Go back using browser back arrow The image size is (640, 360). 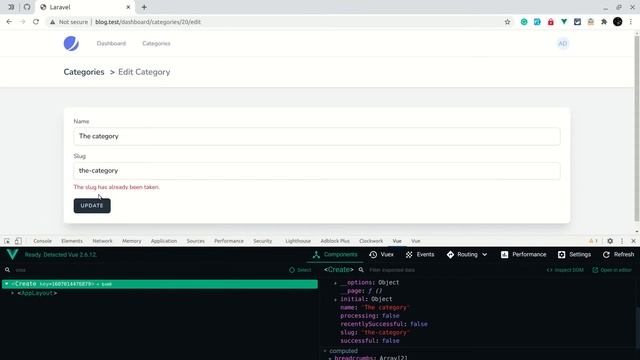(x=9, y=22)
